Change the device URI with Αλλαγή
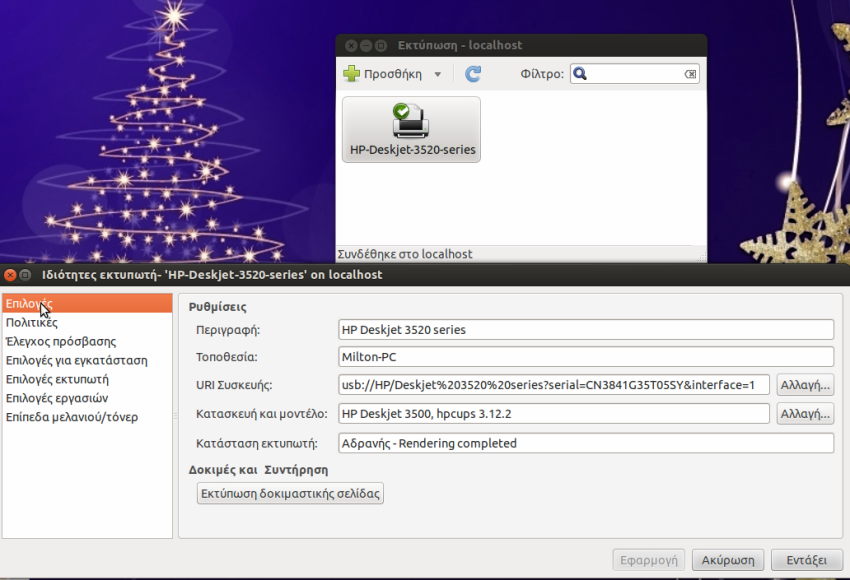Viewport: 850px width, 580px height. 805,385
